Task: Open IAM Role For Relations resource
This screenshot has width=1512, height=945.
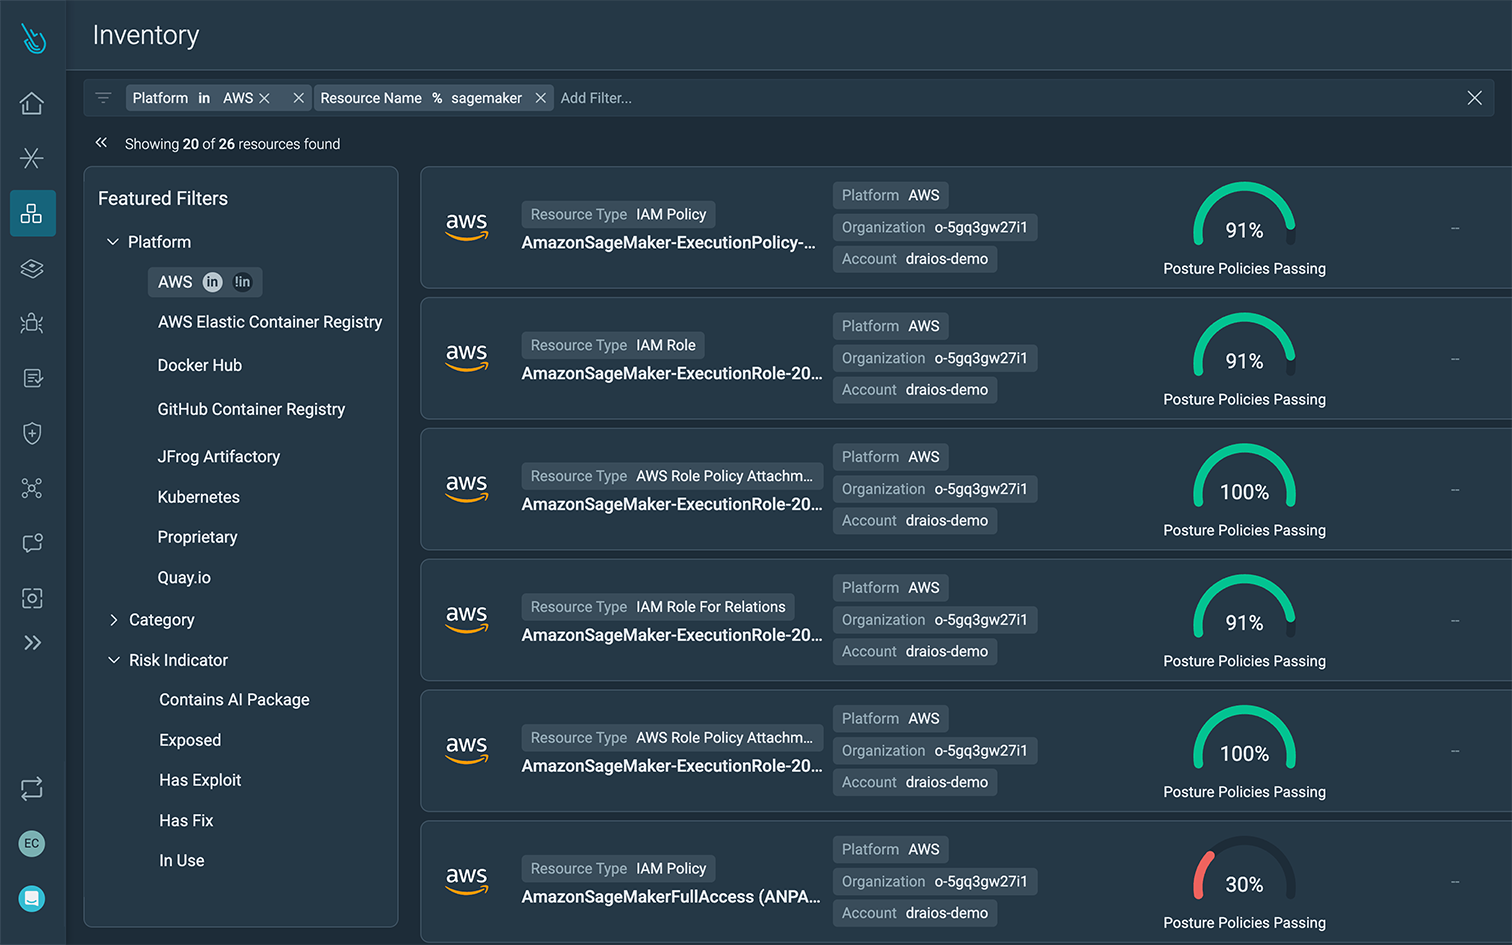Action: point(671,636)
